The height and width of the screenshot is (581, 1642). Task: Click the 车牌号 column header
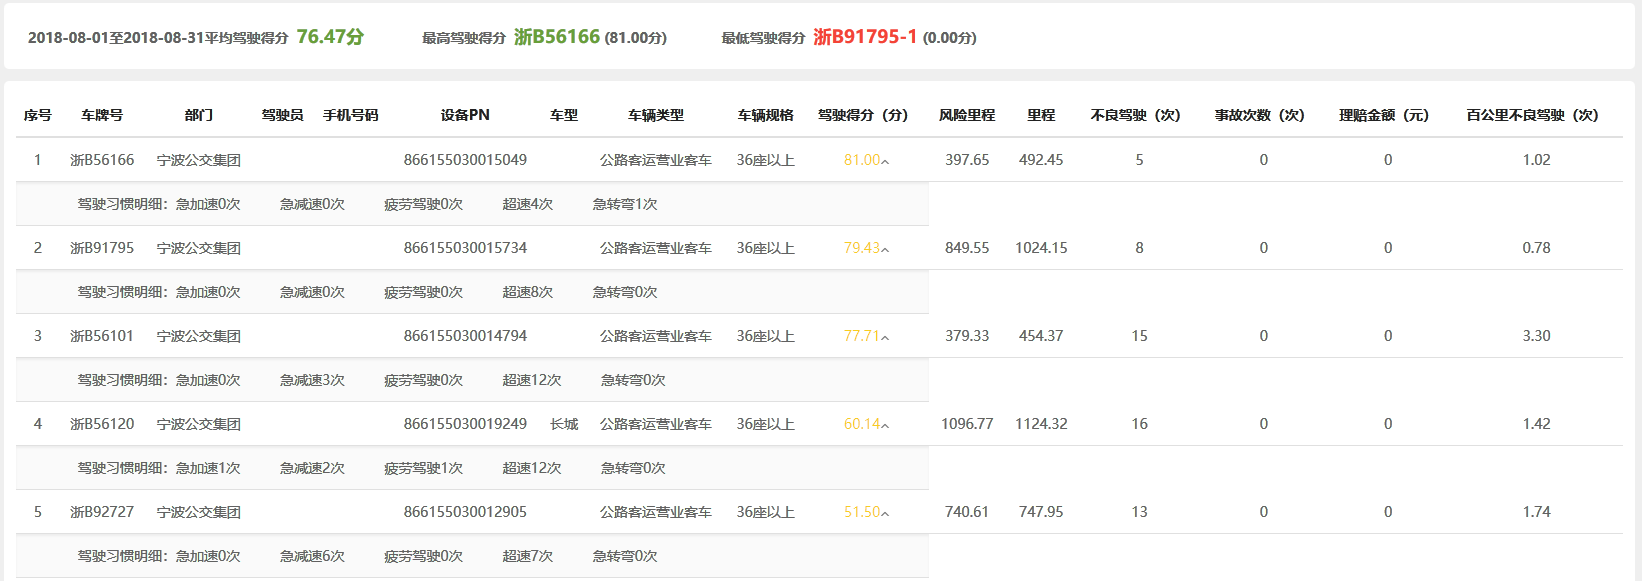102,115
